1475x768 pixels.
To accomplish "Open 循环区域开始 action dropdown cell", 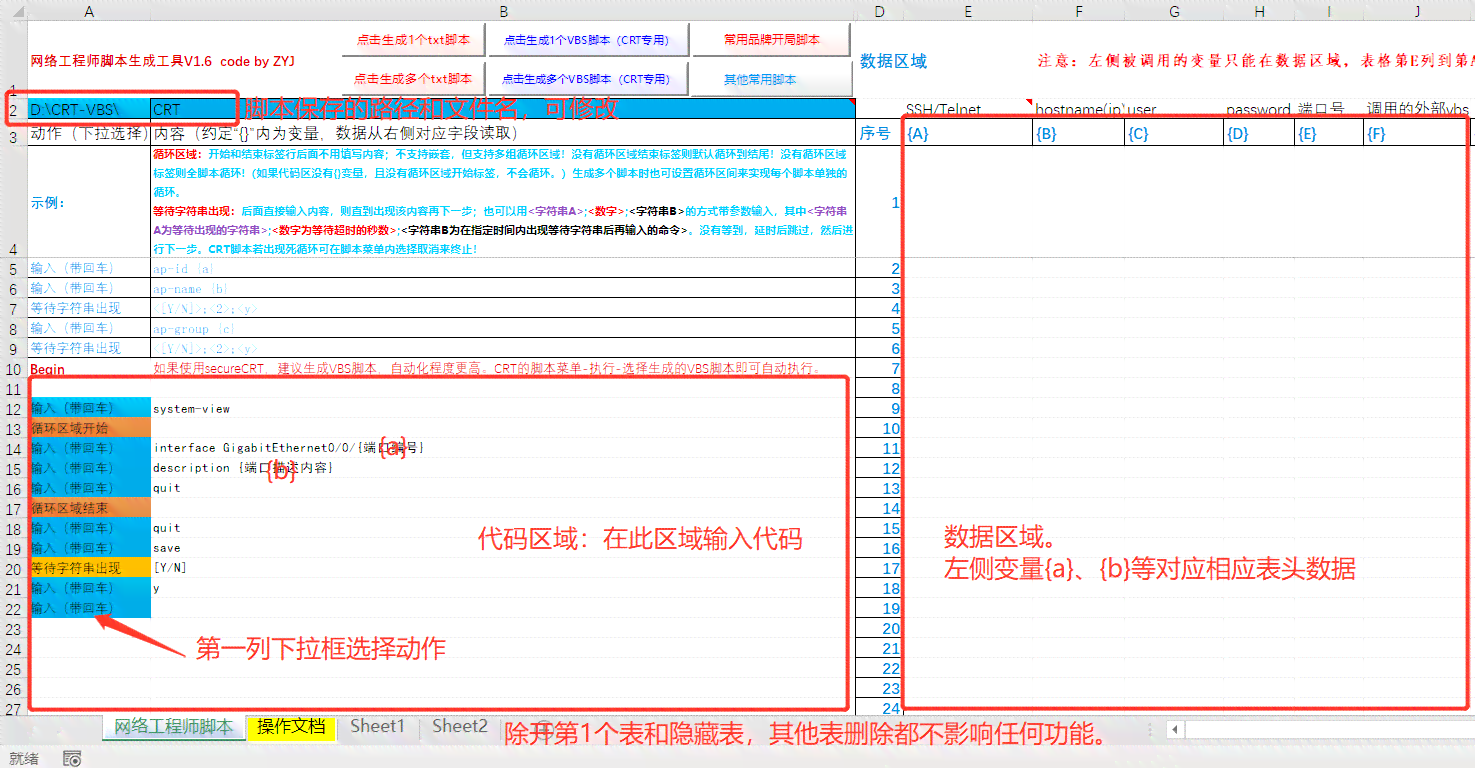I will point(90,428).
